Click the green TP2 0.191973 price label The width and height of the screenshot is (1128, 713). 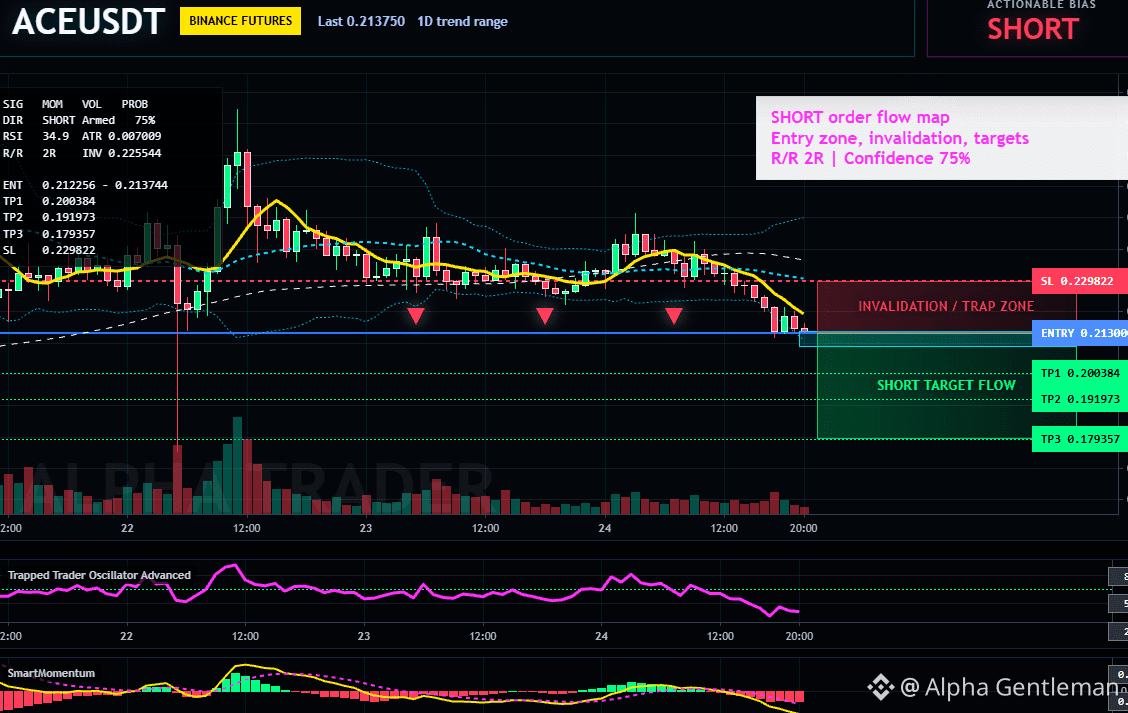pos(1080,399)
